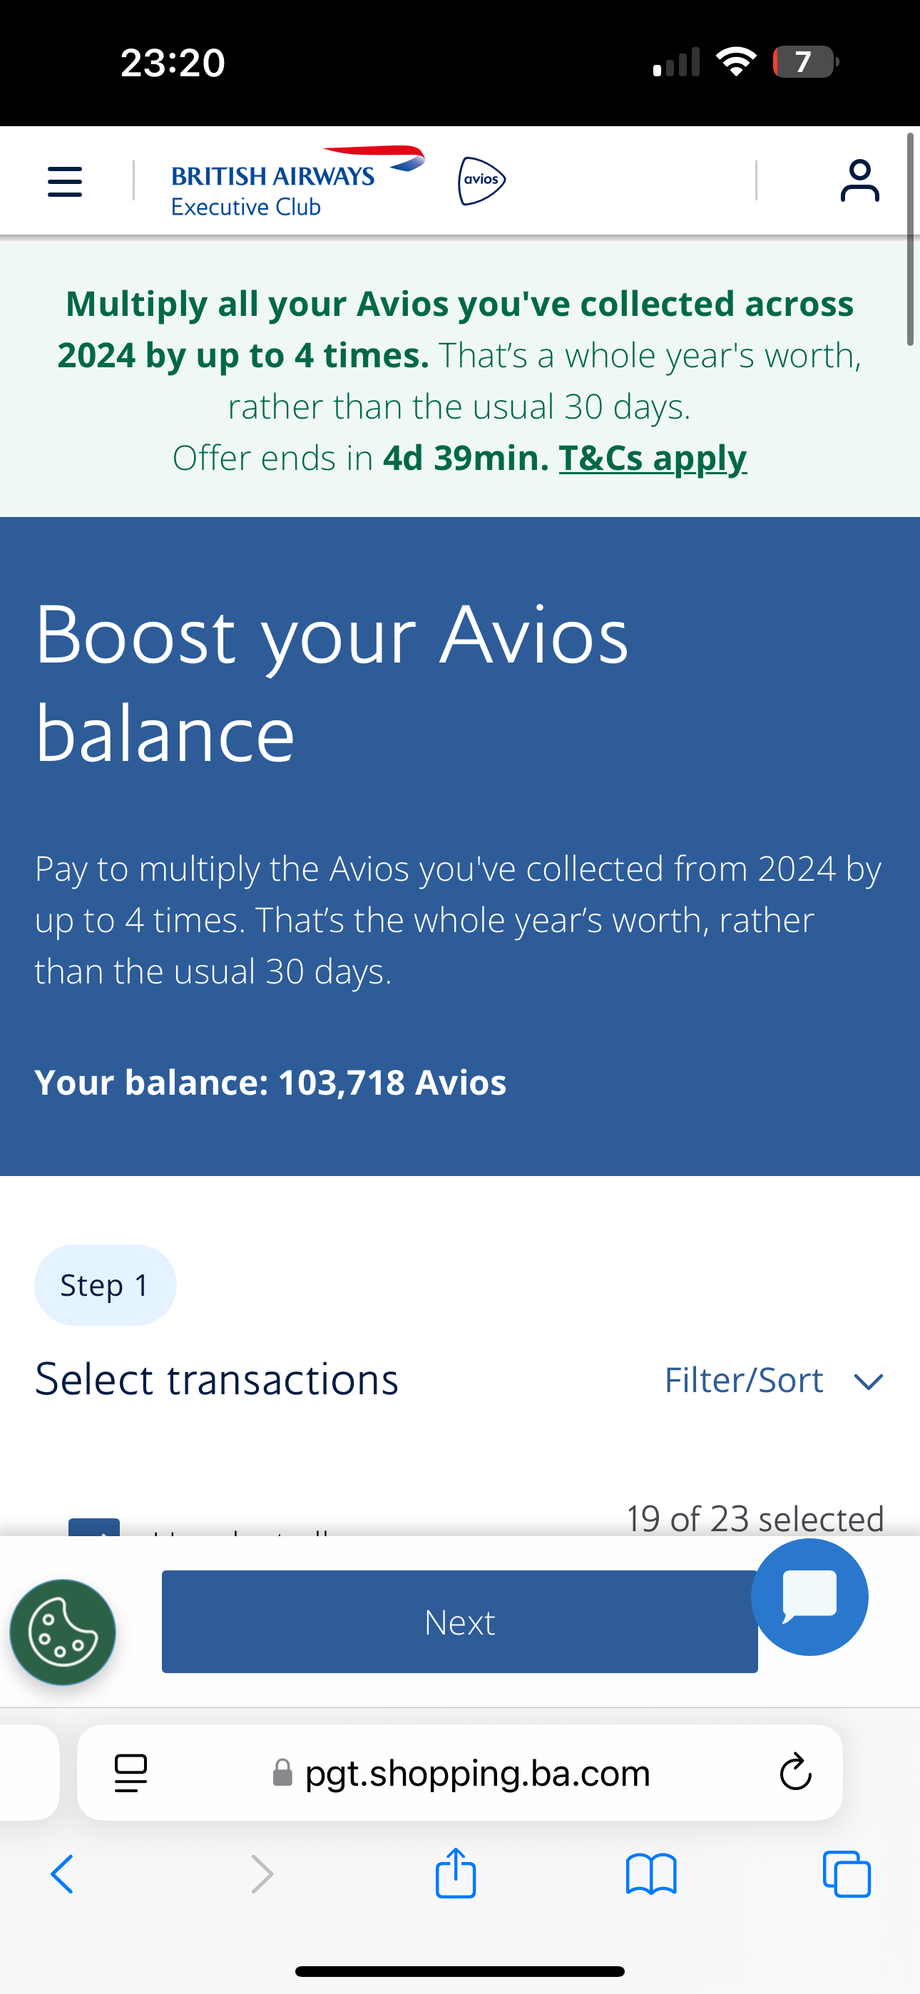Viewport: 920px width, 1994px height.
Task: Reload the page with the refresh icon
Action: (x=794, y=1772)
